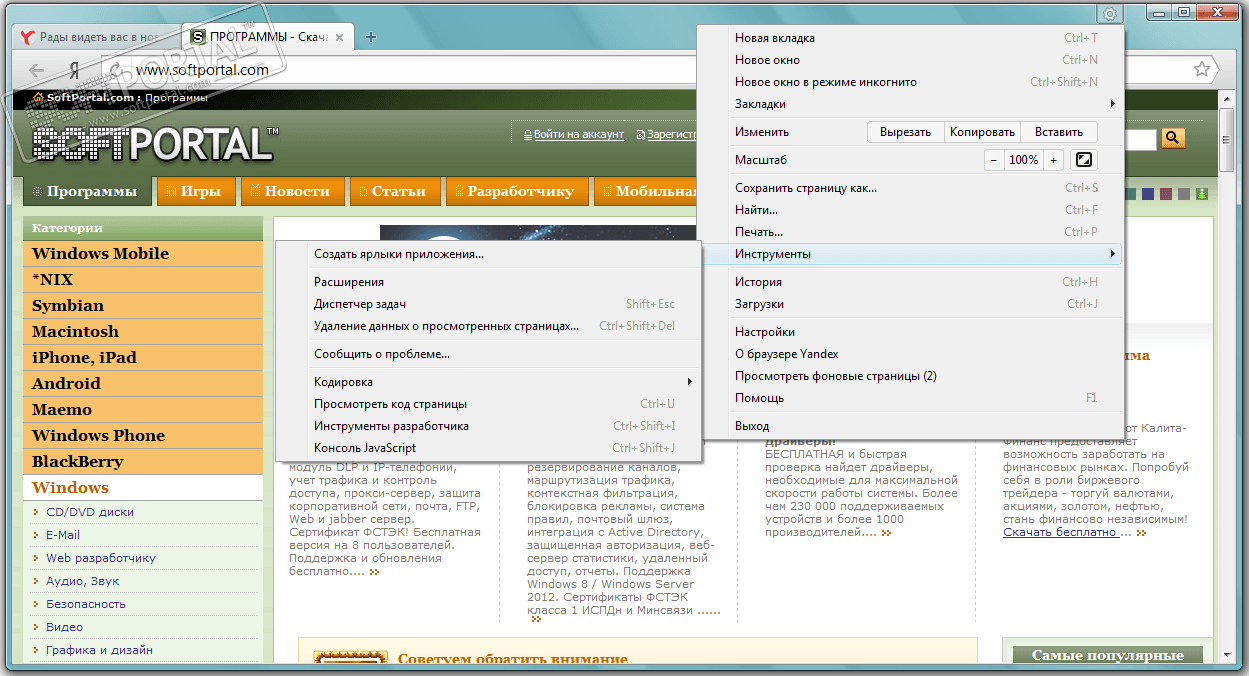The width and height of the screenshot is (1249, 676).
Task: Click the Yandex 'Я' home button
Action: point(74,70)
